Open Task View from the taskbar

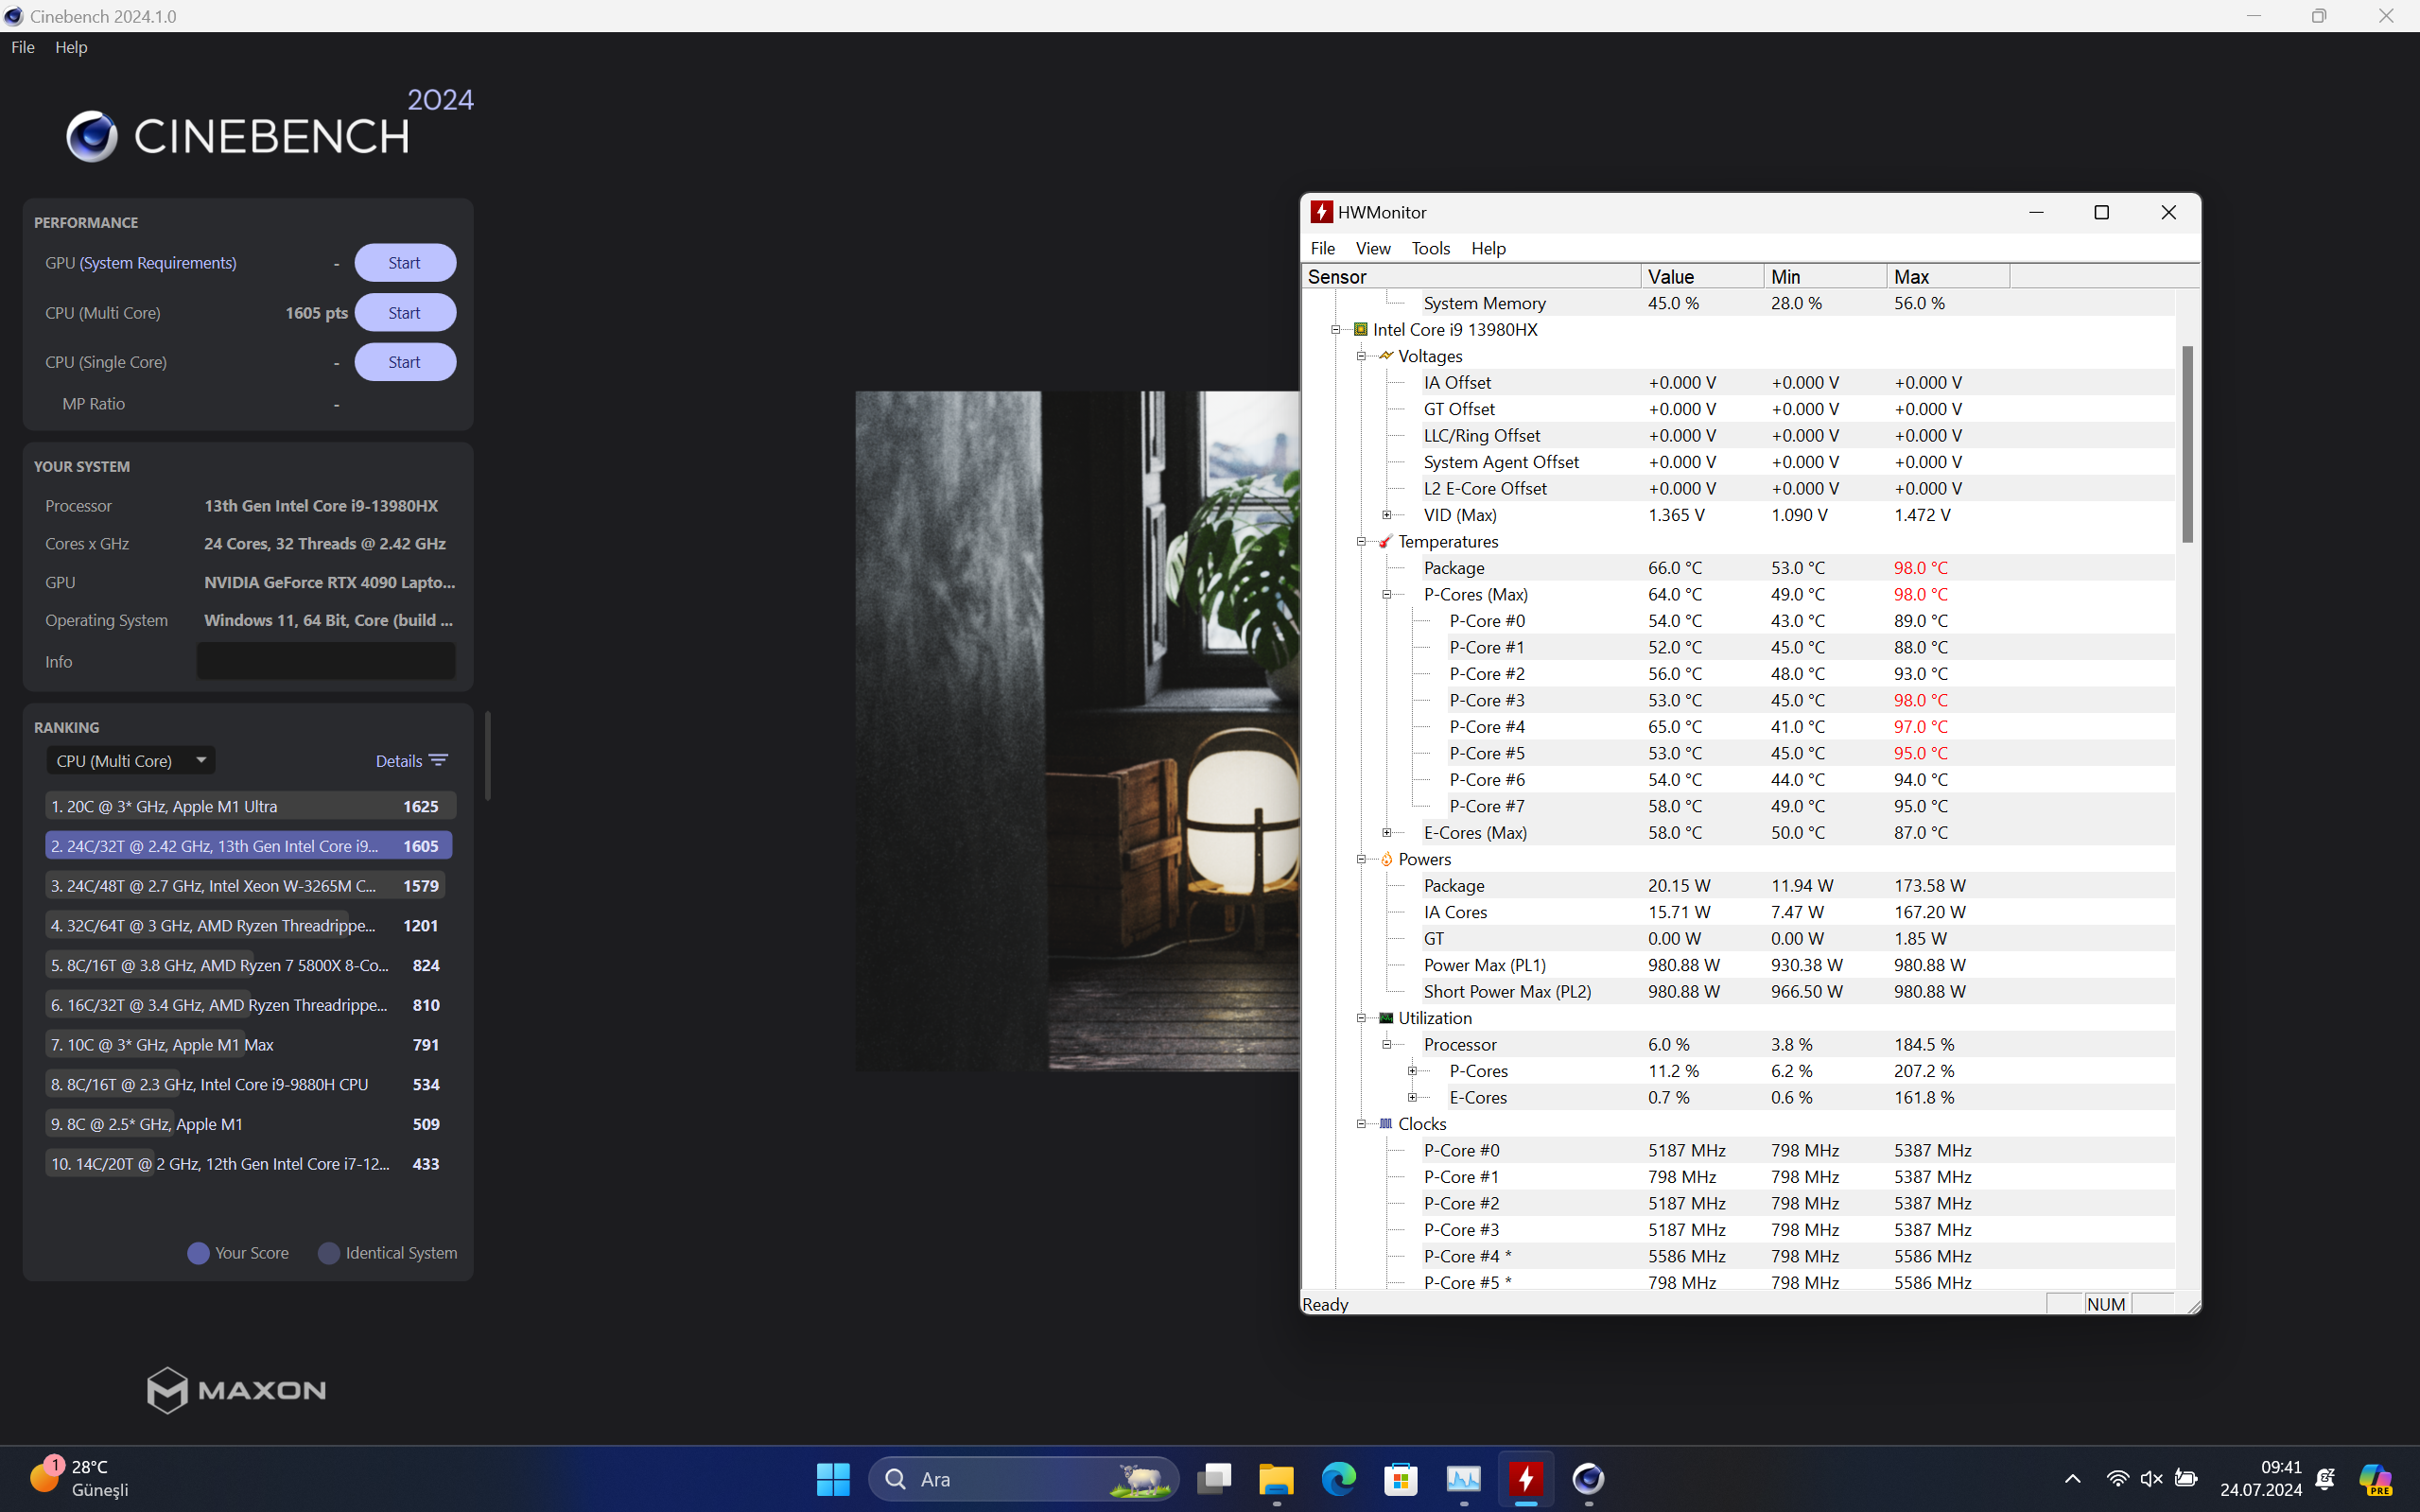1214,1478
